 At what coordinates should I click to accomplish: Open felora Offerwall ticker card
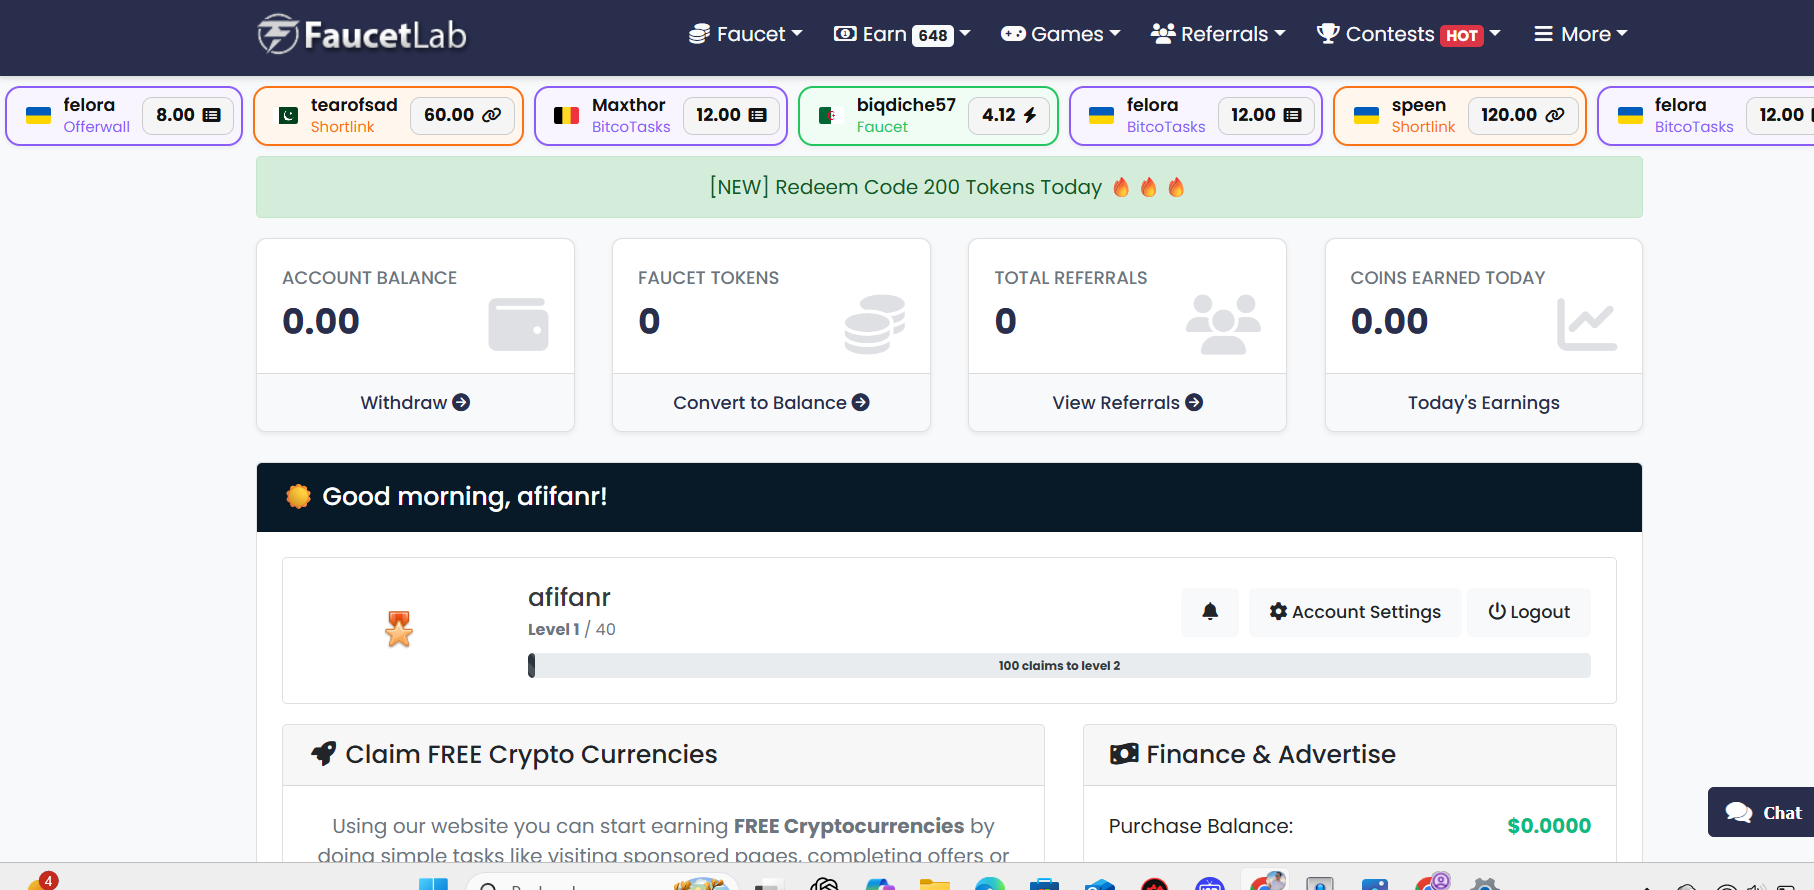tap(124, 116)
